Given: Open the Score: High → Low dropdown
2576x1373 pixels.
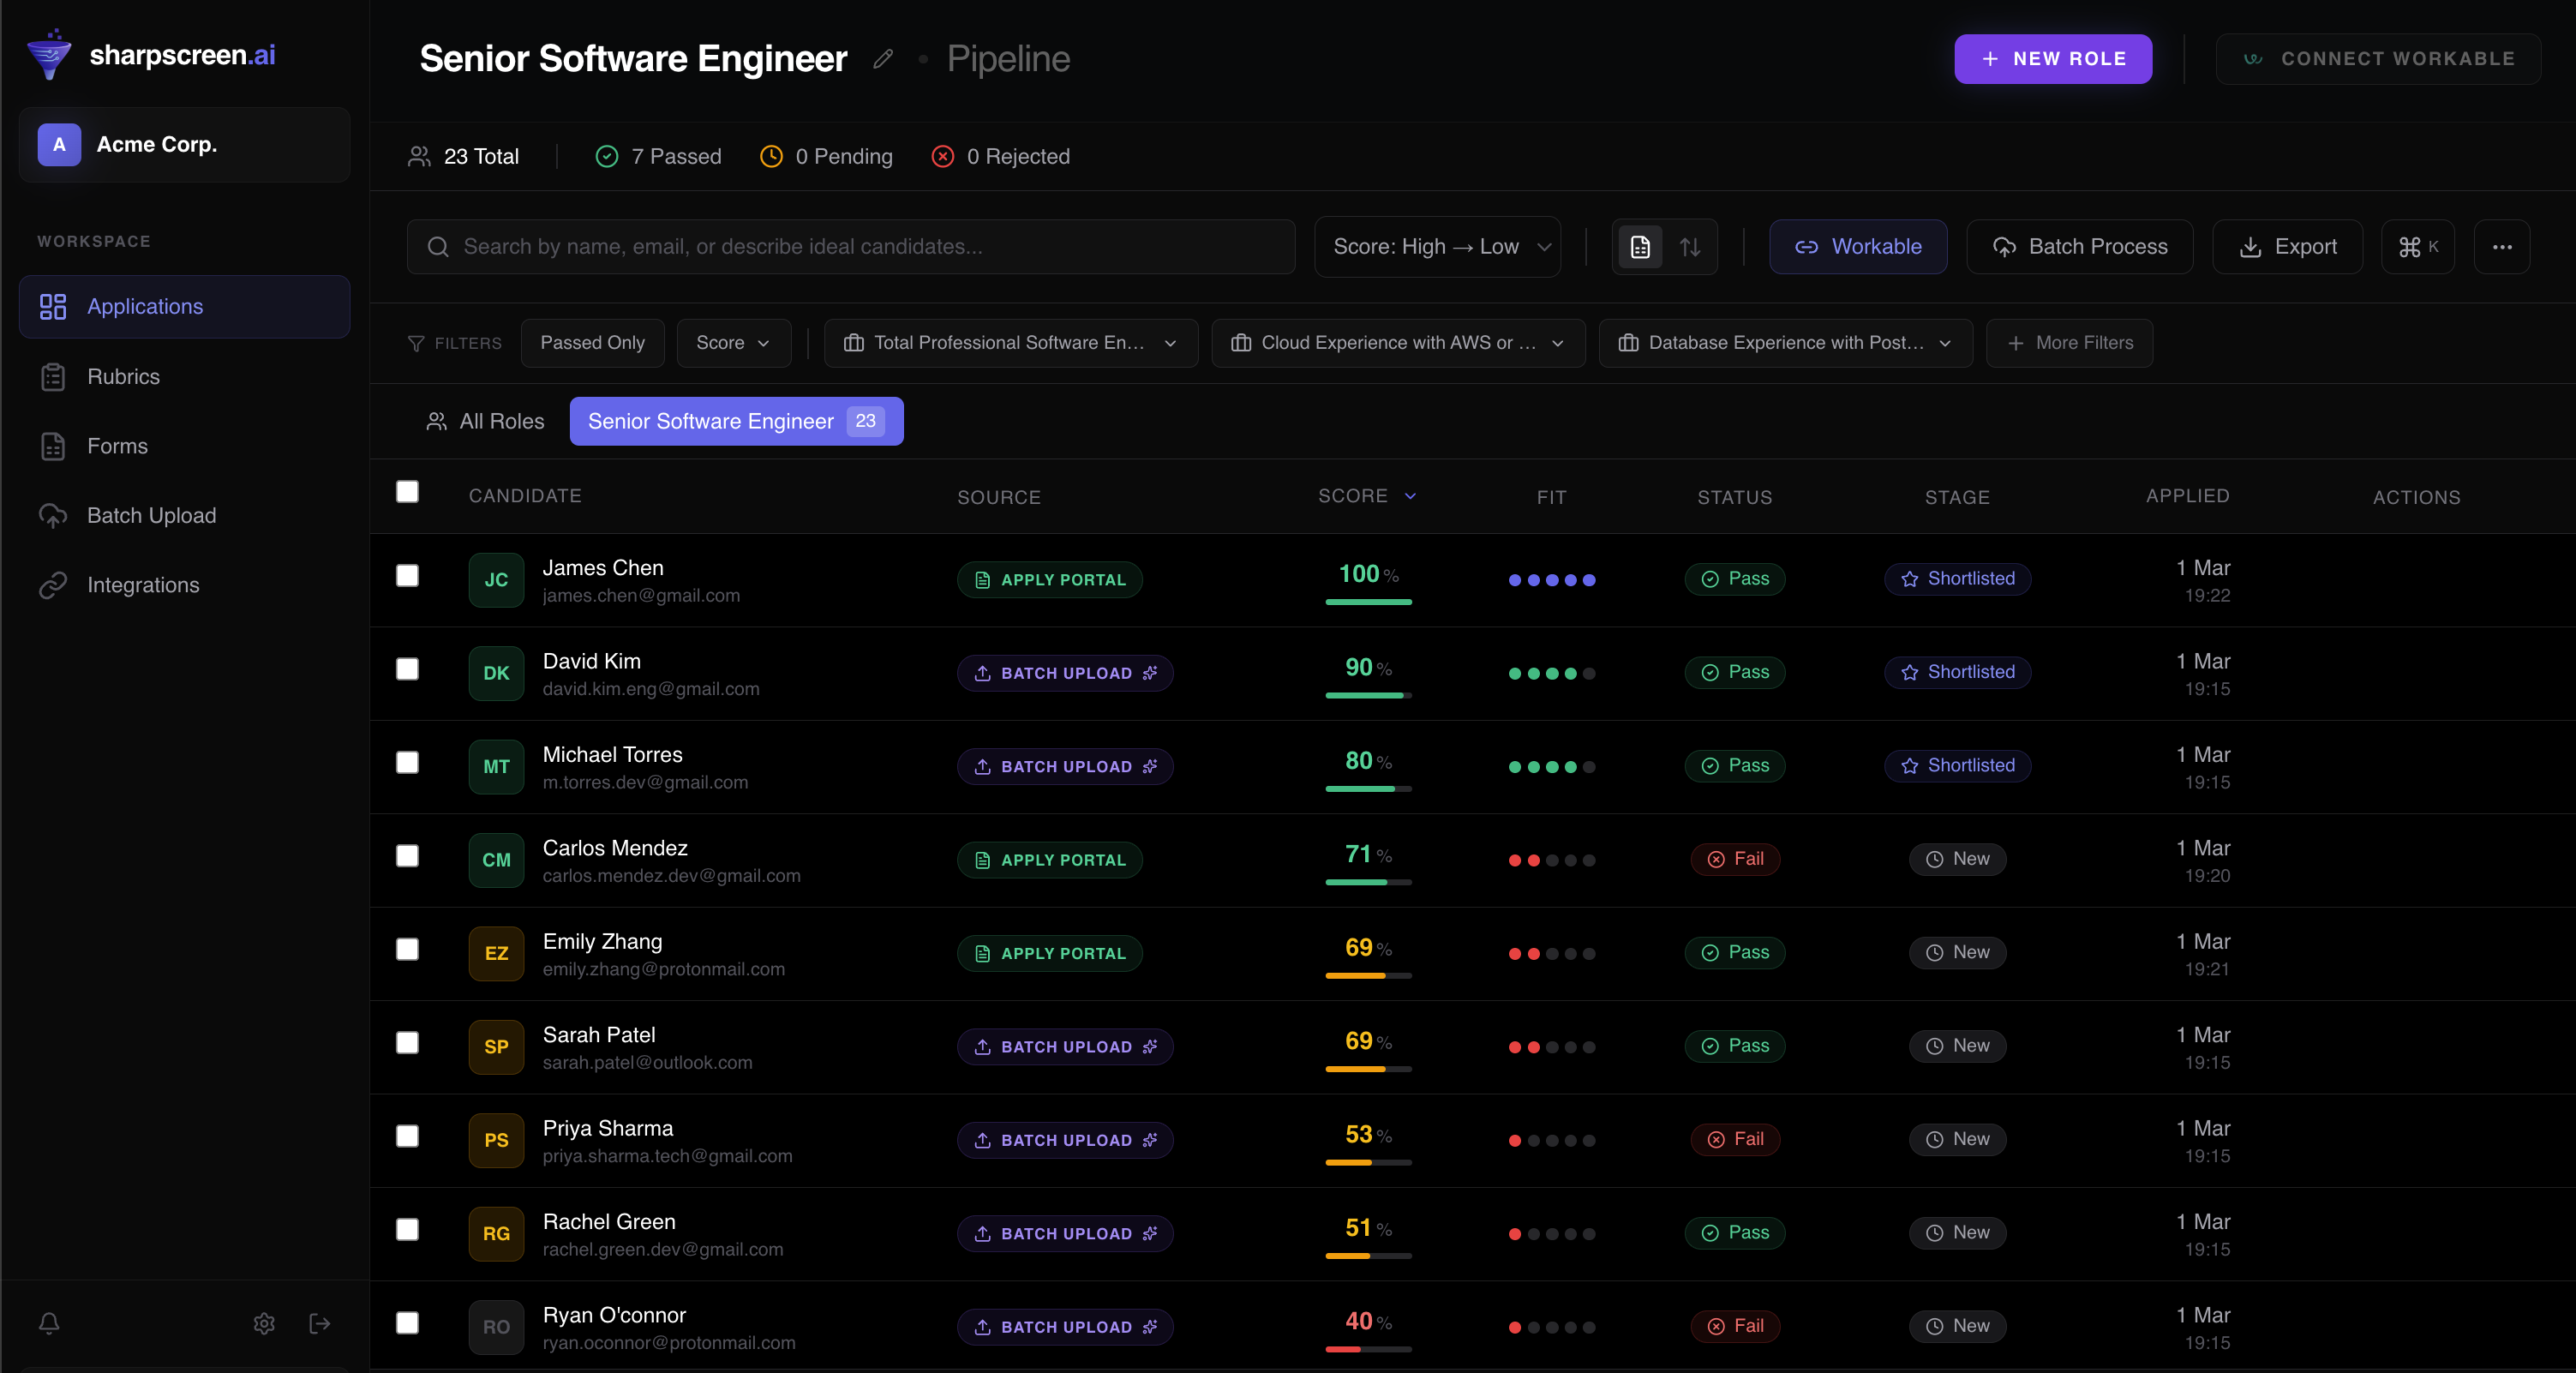Looking at the screenshot, I should 1437,246.
